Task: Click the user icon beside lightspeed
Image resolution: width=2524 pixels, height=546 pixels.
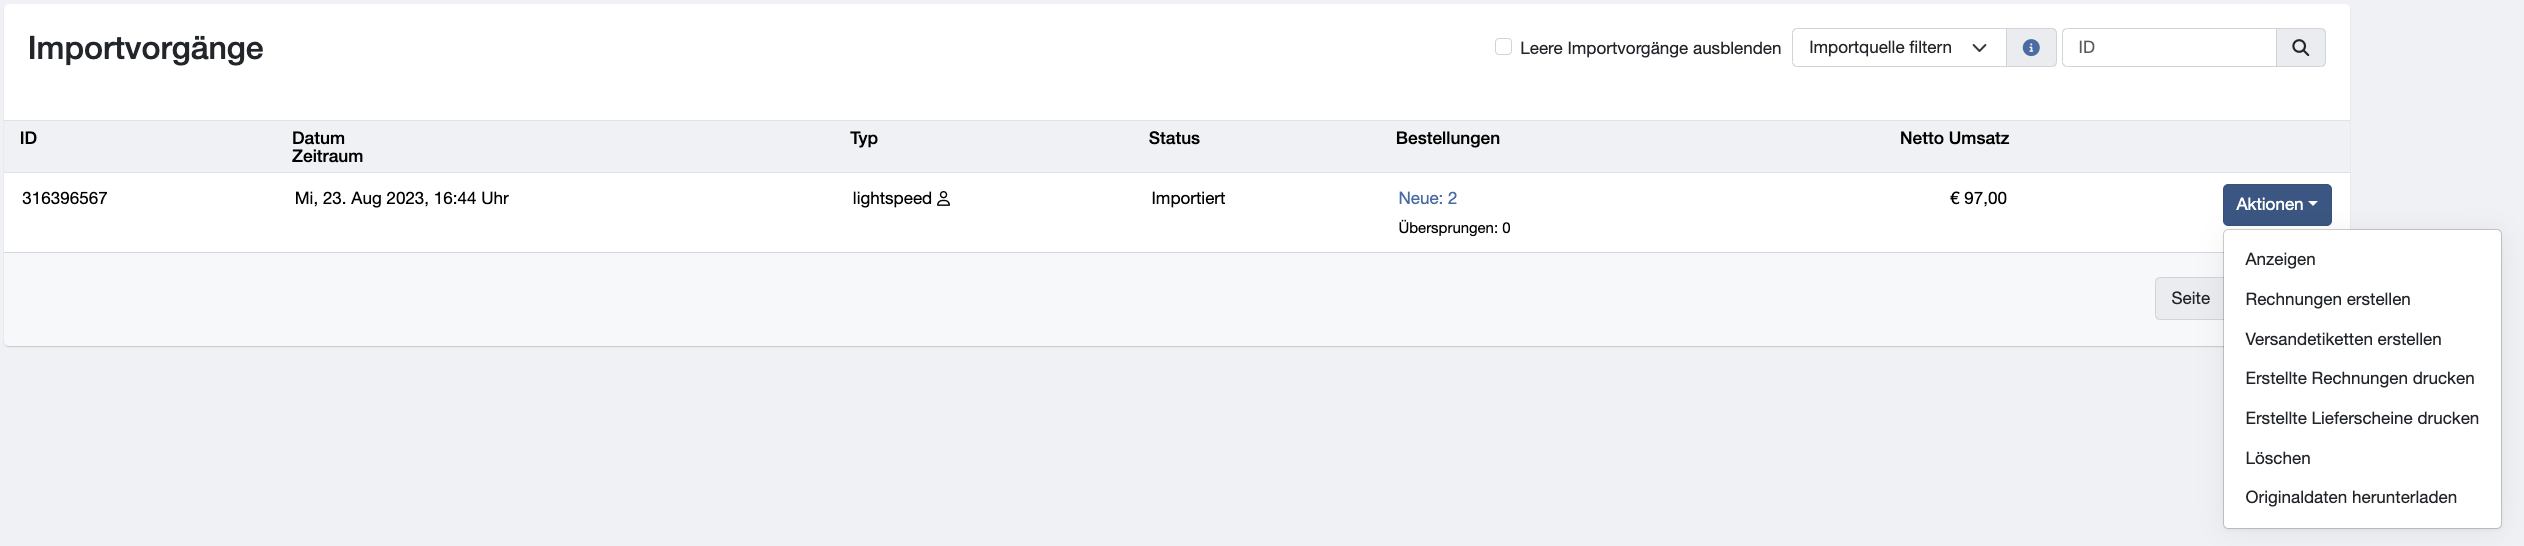Action: click(x=943, y=199)
